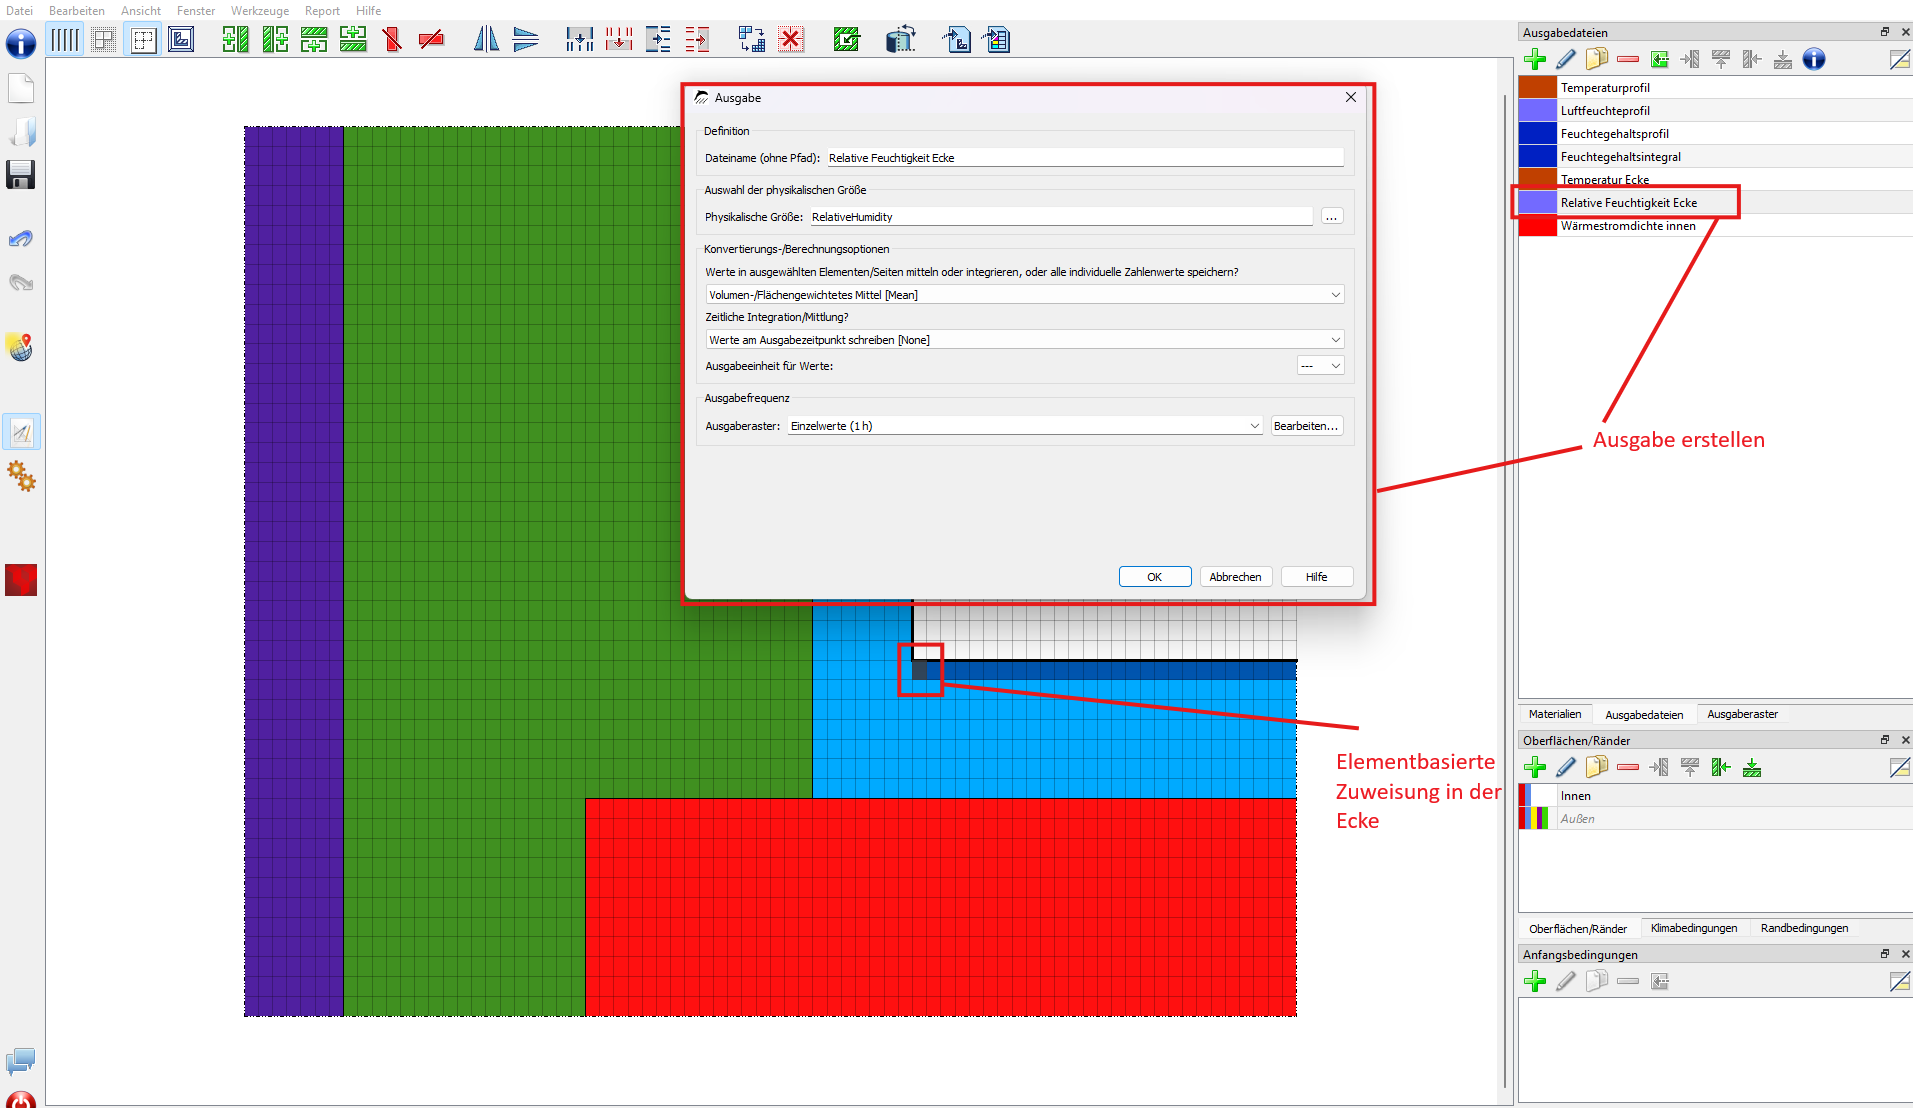The height and width of the screenshot is (1108, 1913).
Task: Switch to the Randbedingungen tab
Action: pyautogui.click(x=1804, y=928)
